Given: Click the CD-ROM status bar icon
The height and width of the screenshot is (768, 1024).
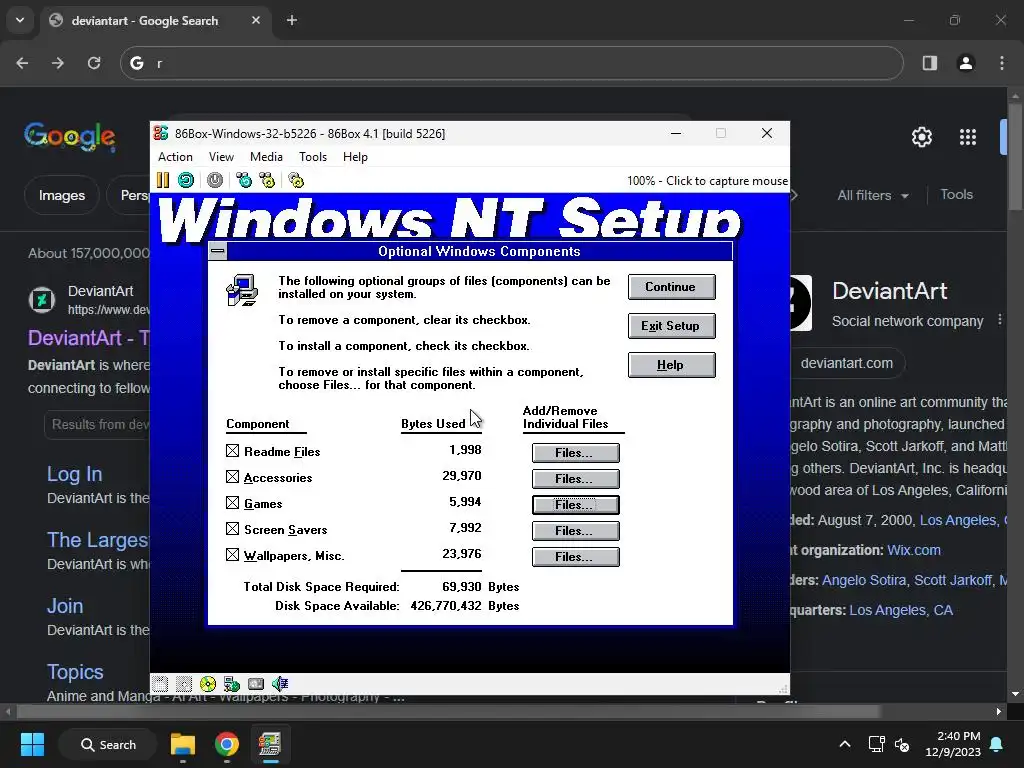Looking at the screenshot, I should tap(208, 684).
